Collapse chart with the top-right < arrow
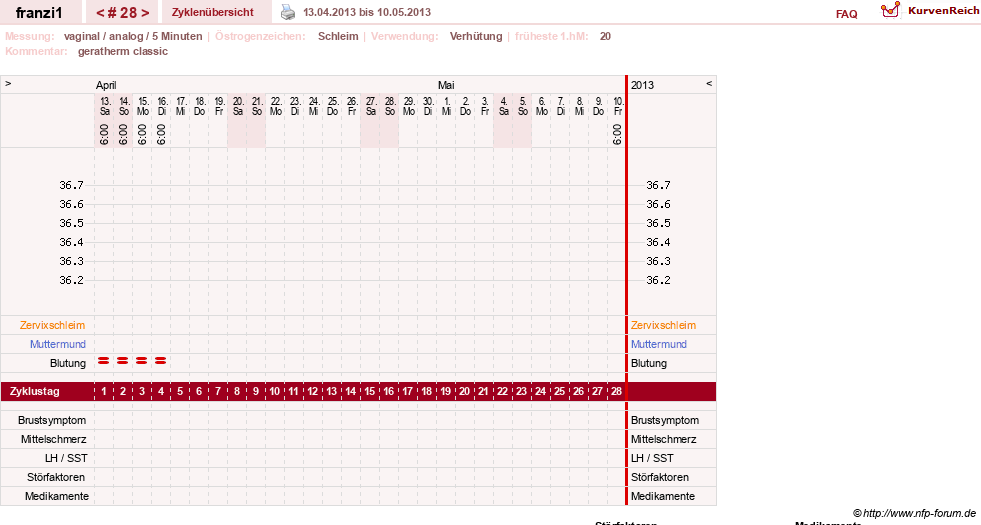Viewport: 981px width, 525px height. [709, 83]
